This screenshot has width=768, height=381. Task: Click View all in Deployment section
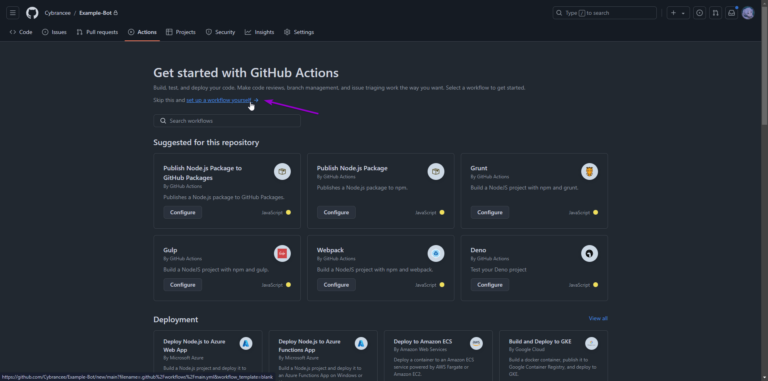[x=598, y=318]
